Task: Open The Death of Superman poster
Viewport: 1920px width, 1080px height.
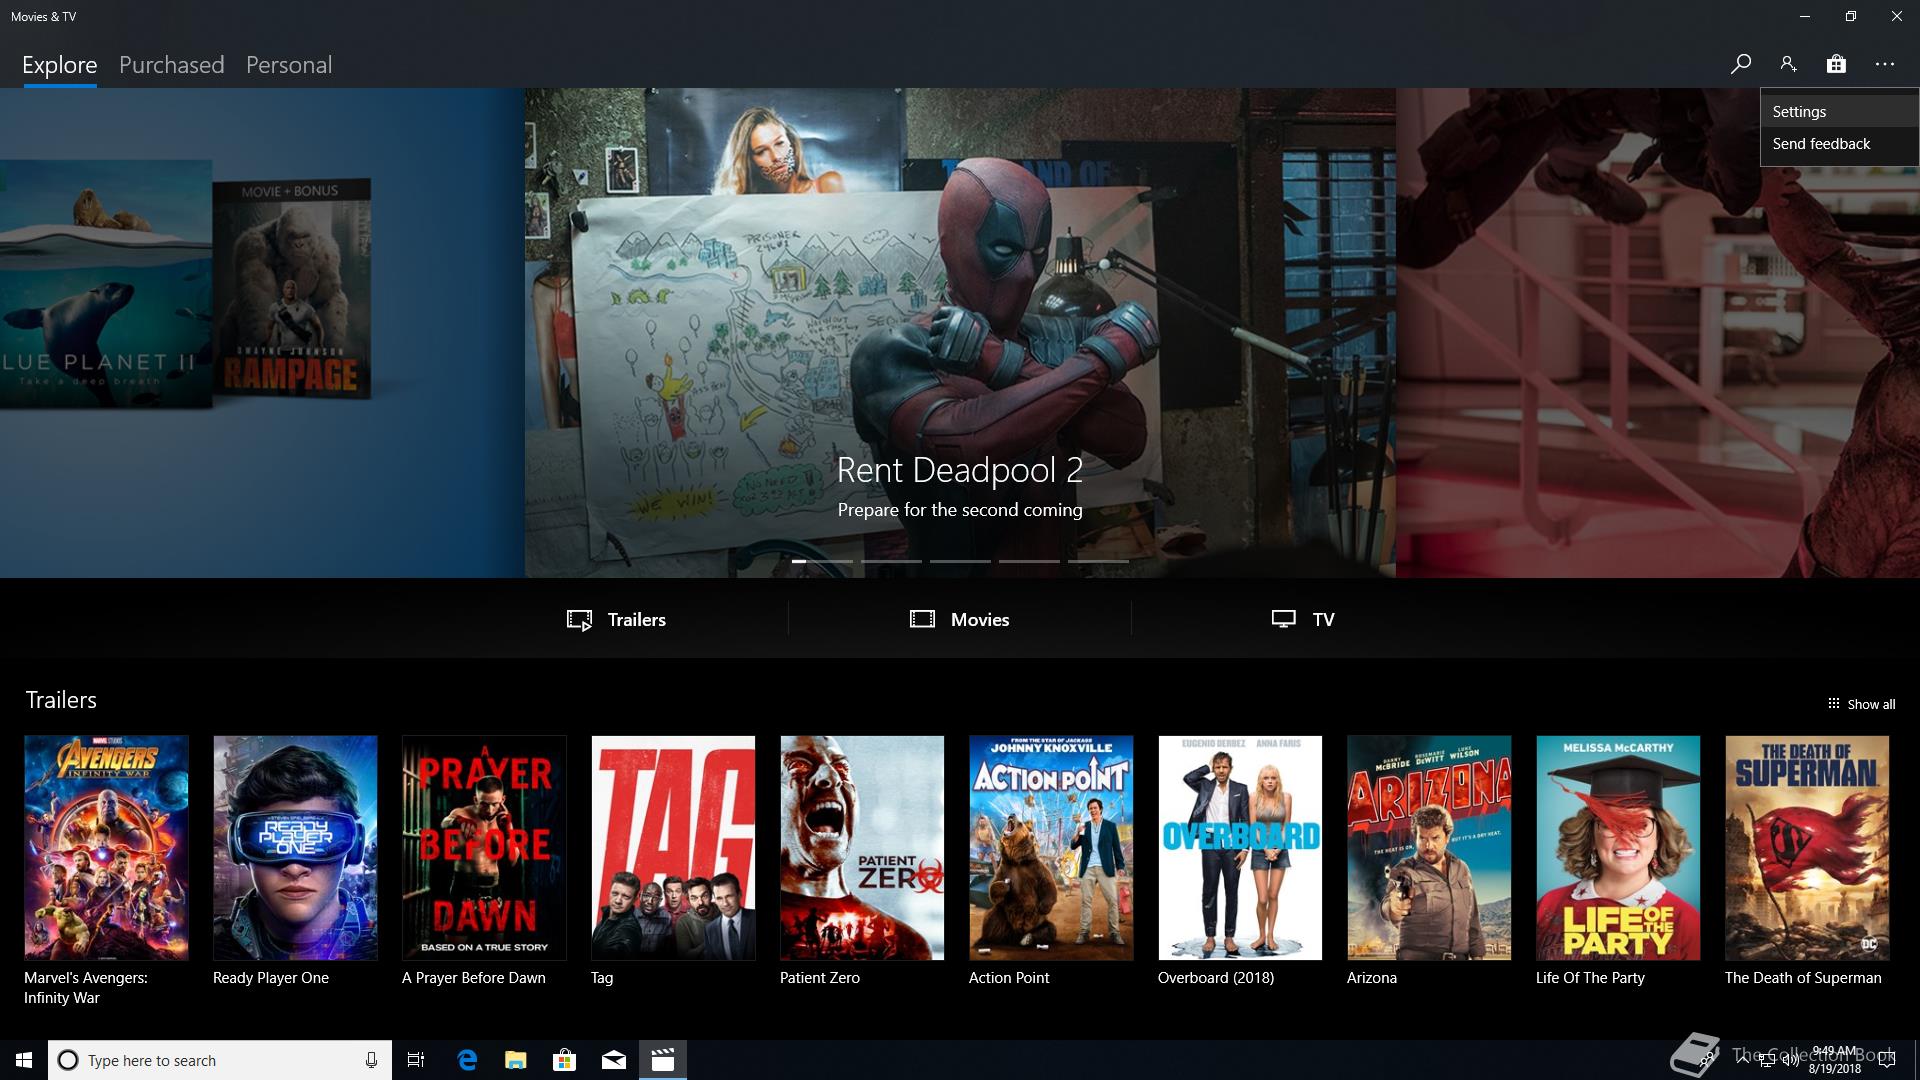Action: [x=1807, y=848]
